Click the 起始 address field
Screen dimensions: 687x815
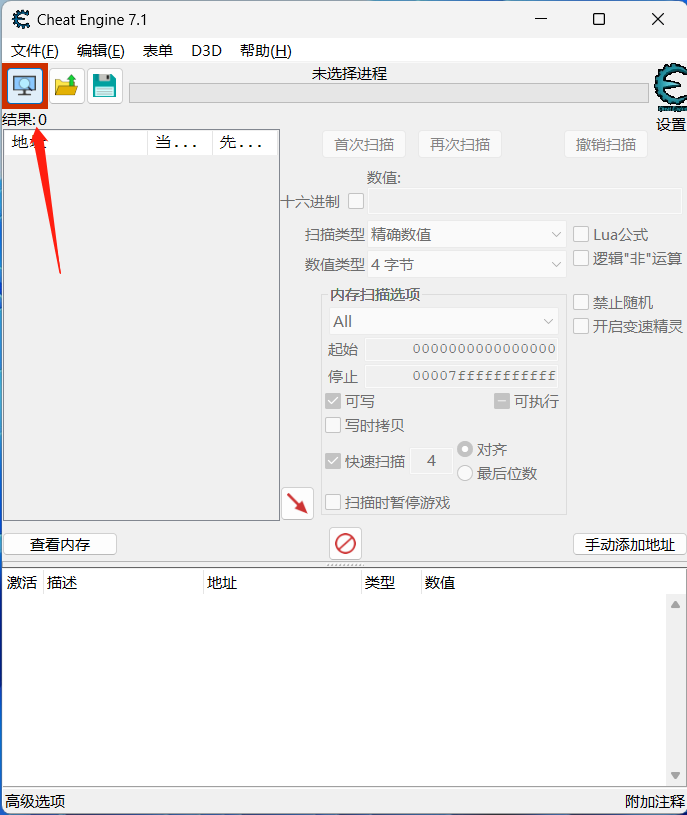coord(461,349)
